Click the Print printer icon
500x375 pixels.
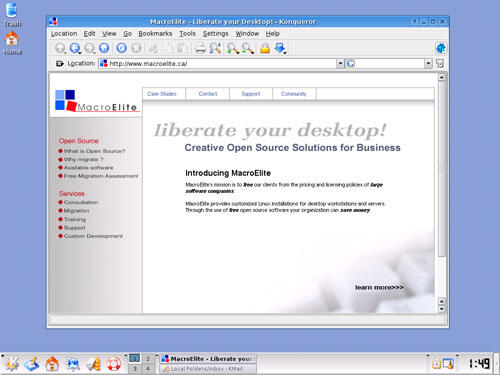click(x=200, y=48)
